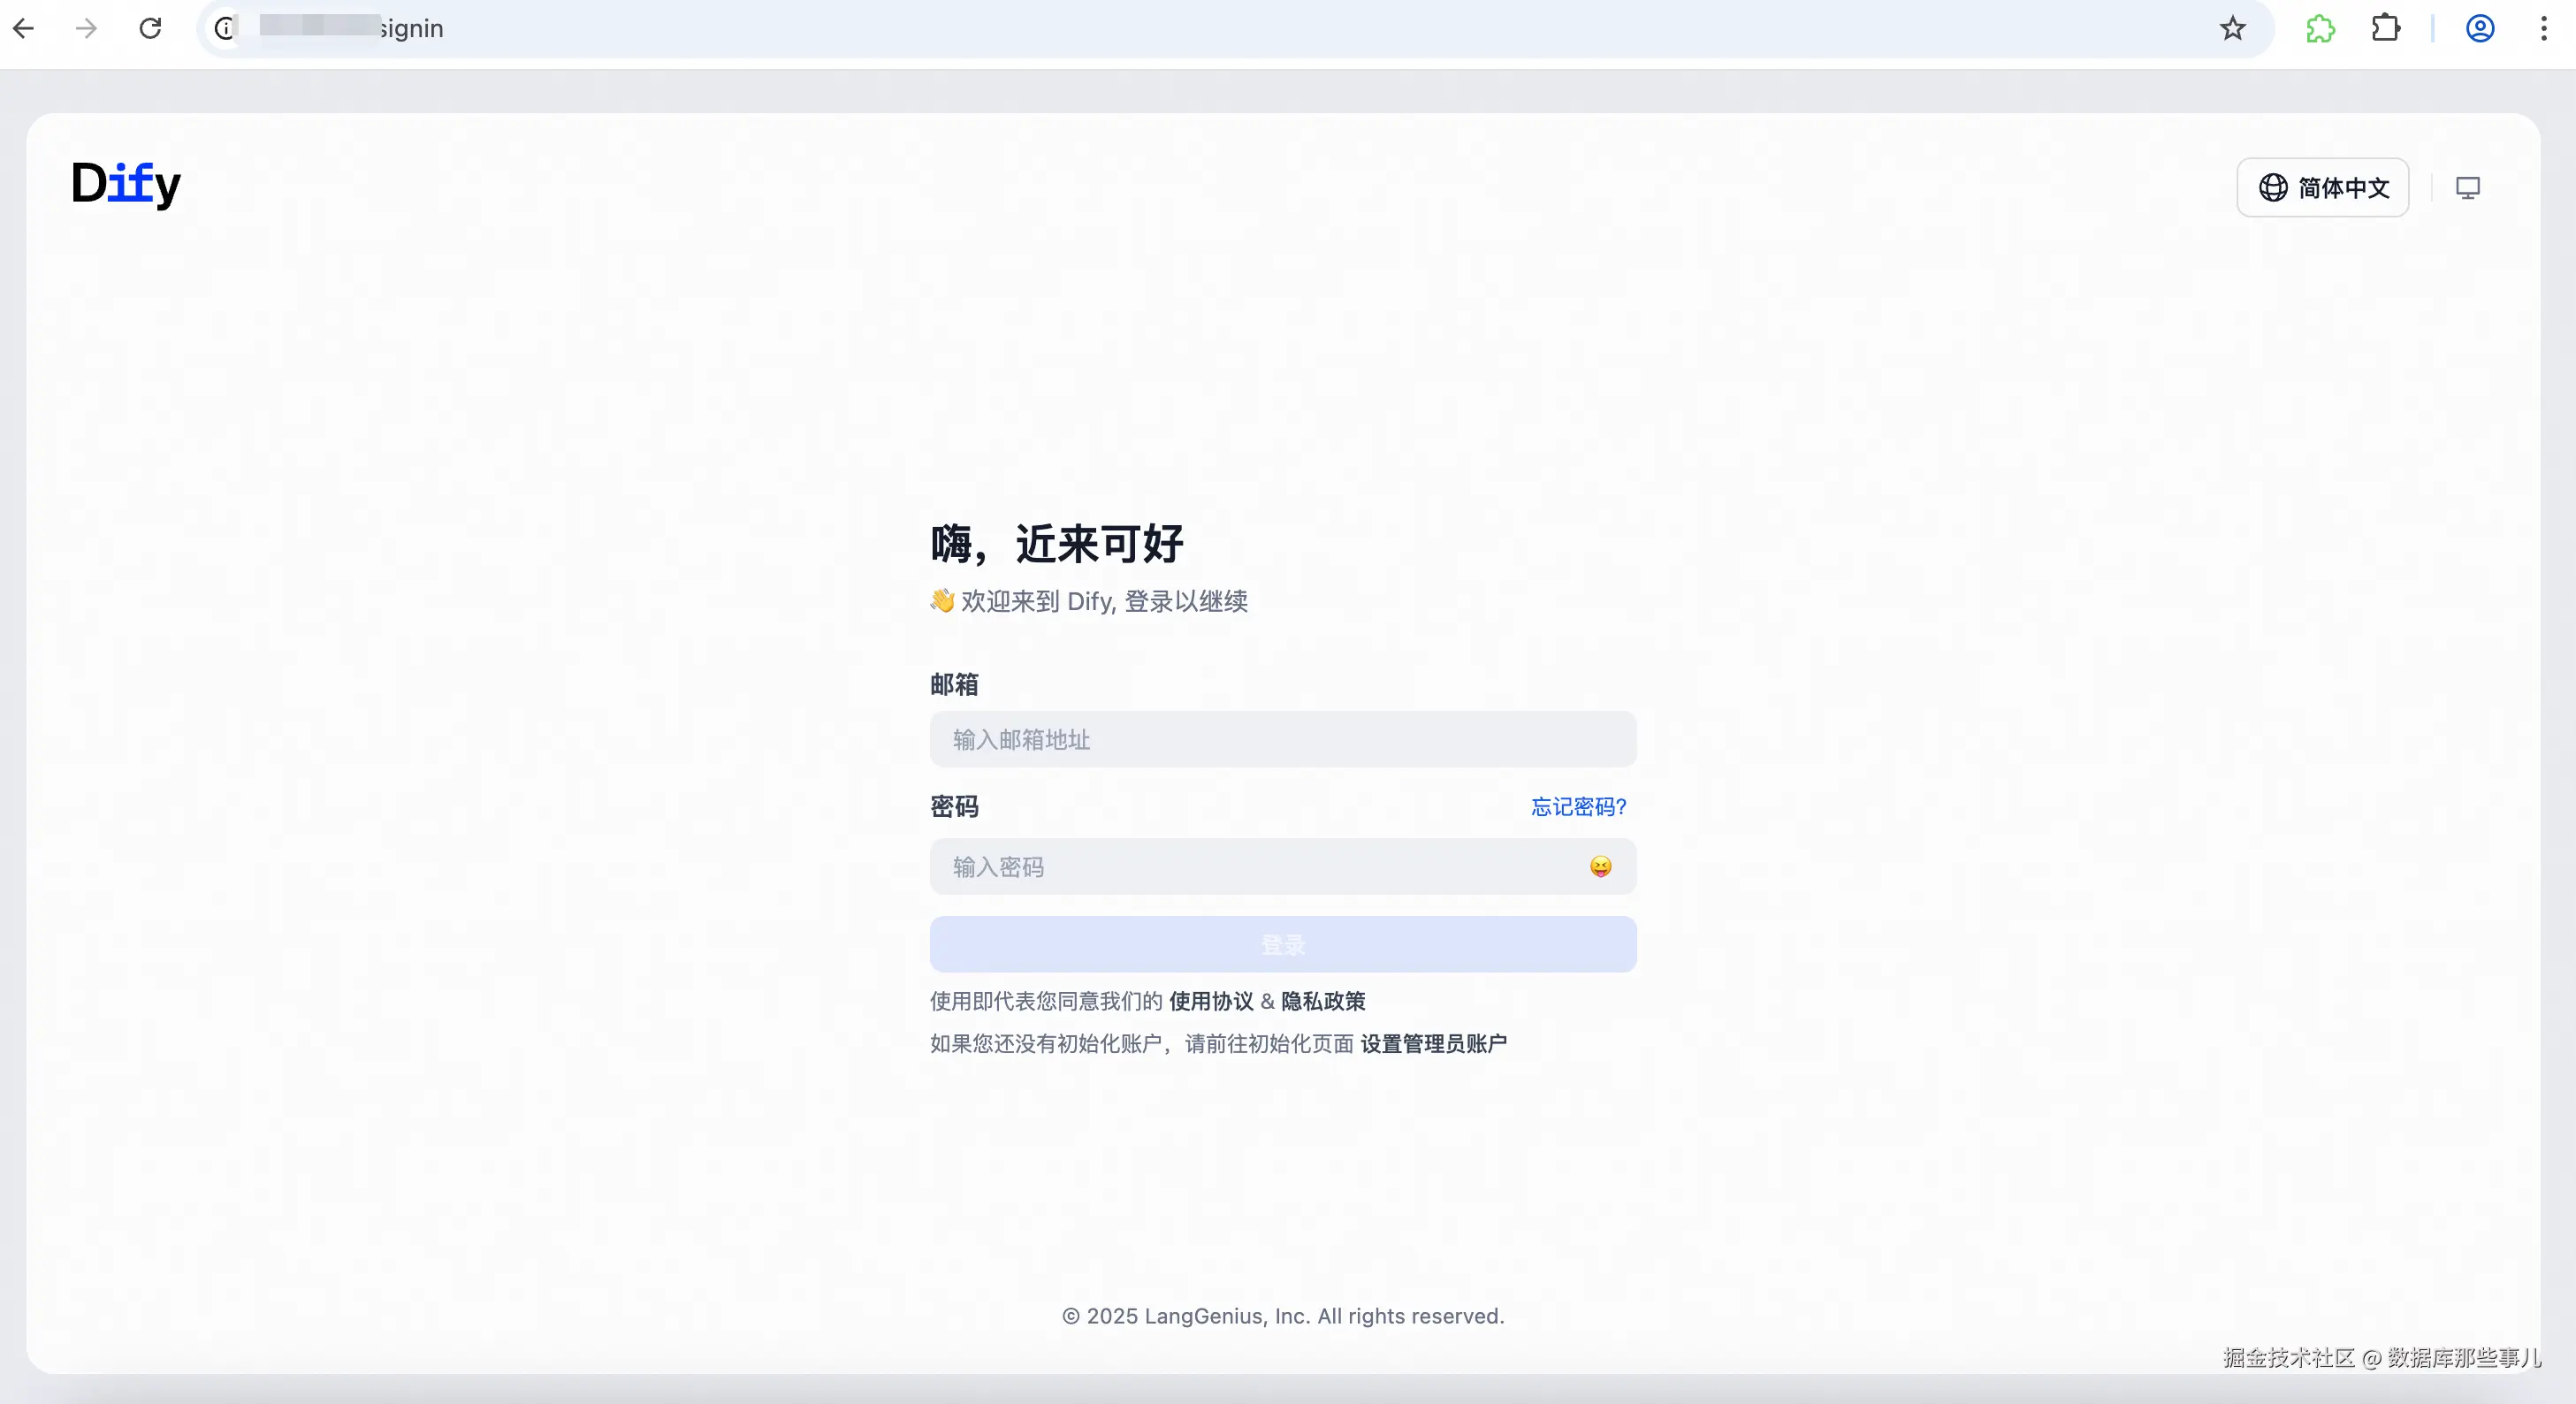Click the 登录 sign-in button
The image size is (2576, 1404).
(1283, 944)
